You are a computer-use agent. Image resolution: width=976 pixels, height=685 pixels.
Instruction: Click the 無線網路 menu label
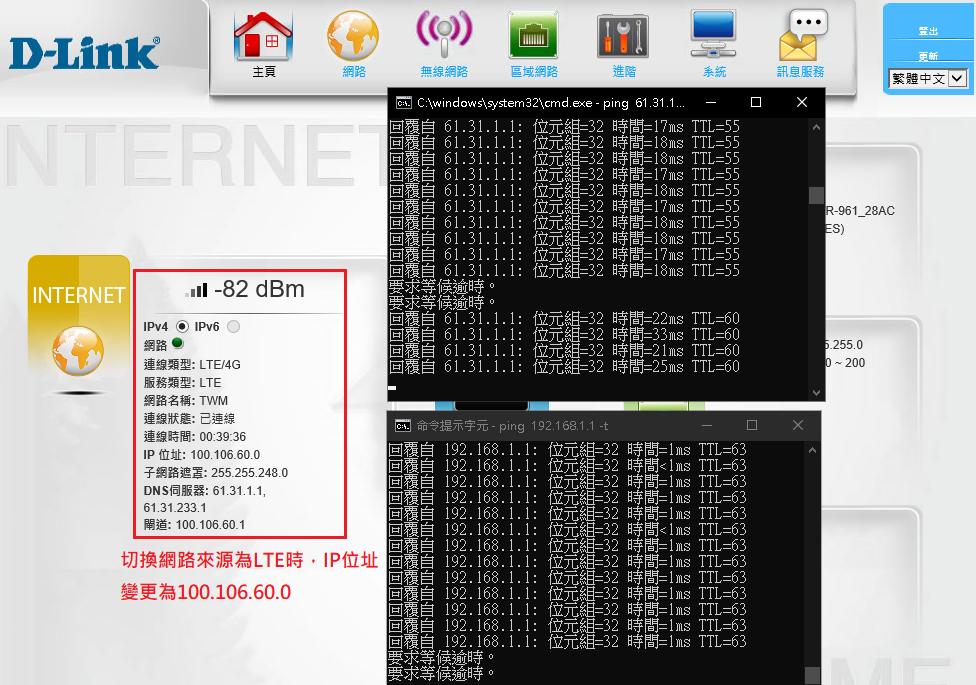point(443,72)
